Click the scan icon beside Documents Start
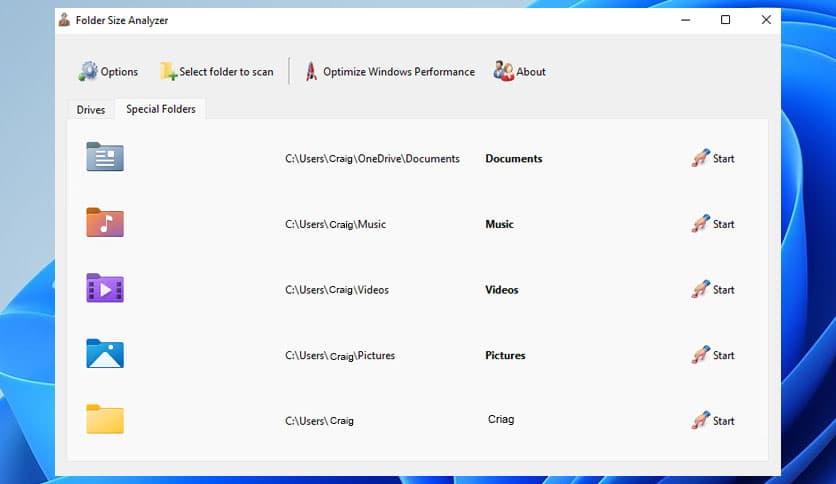Screen dimensions: 836x484 [x=701, y=158]
